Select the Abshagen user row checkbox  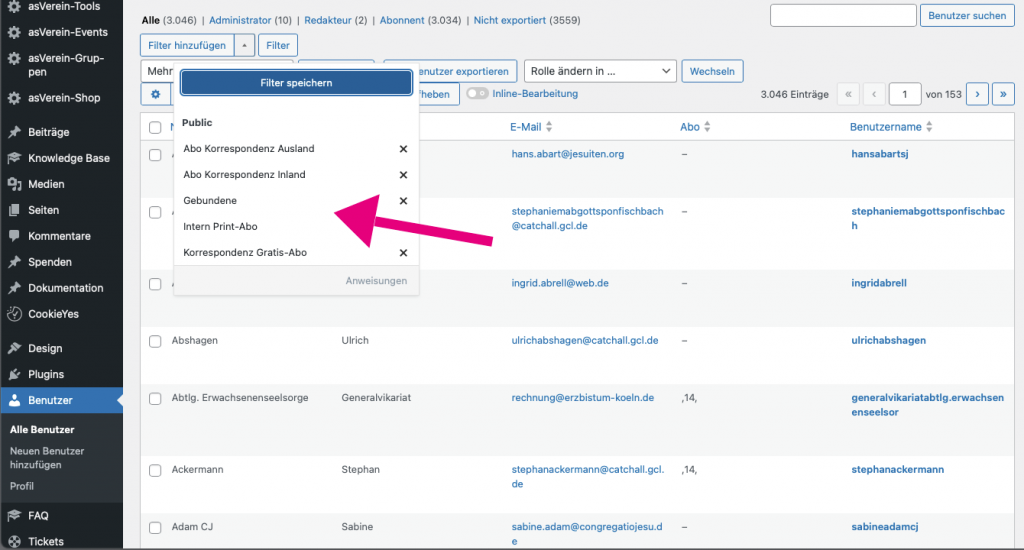[x=155, y=341]
